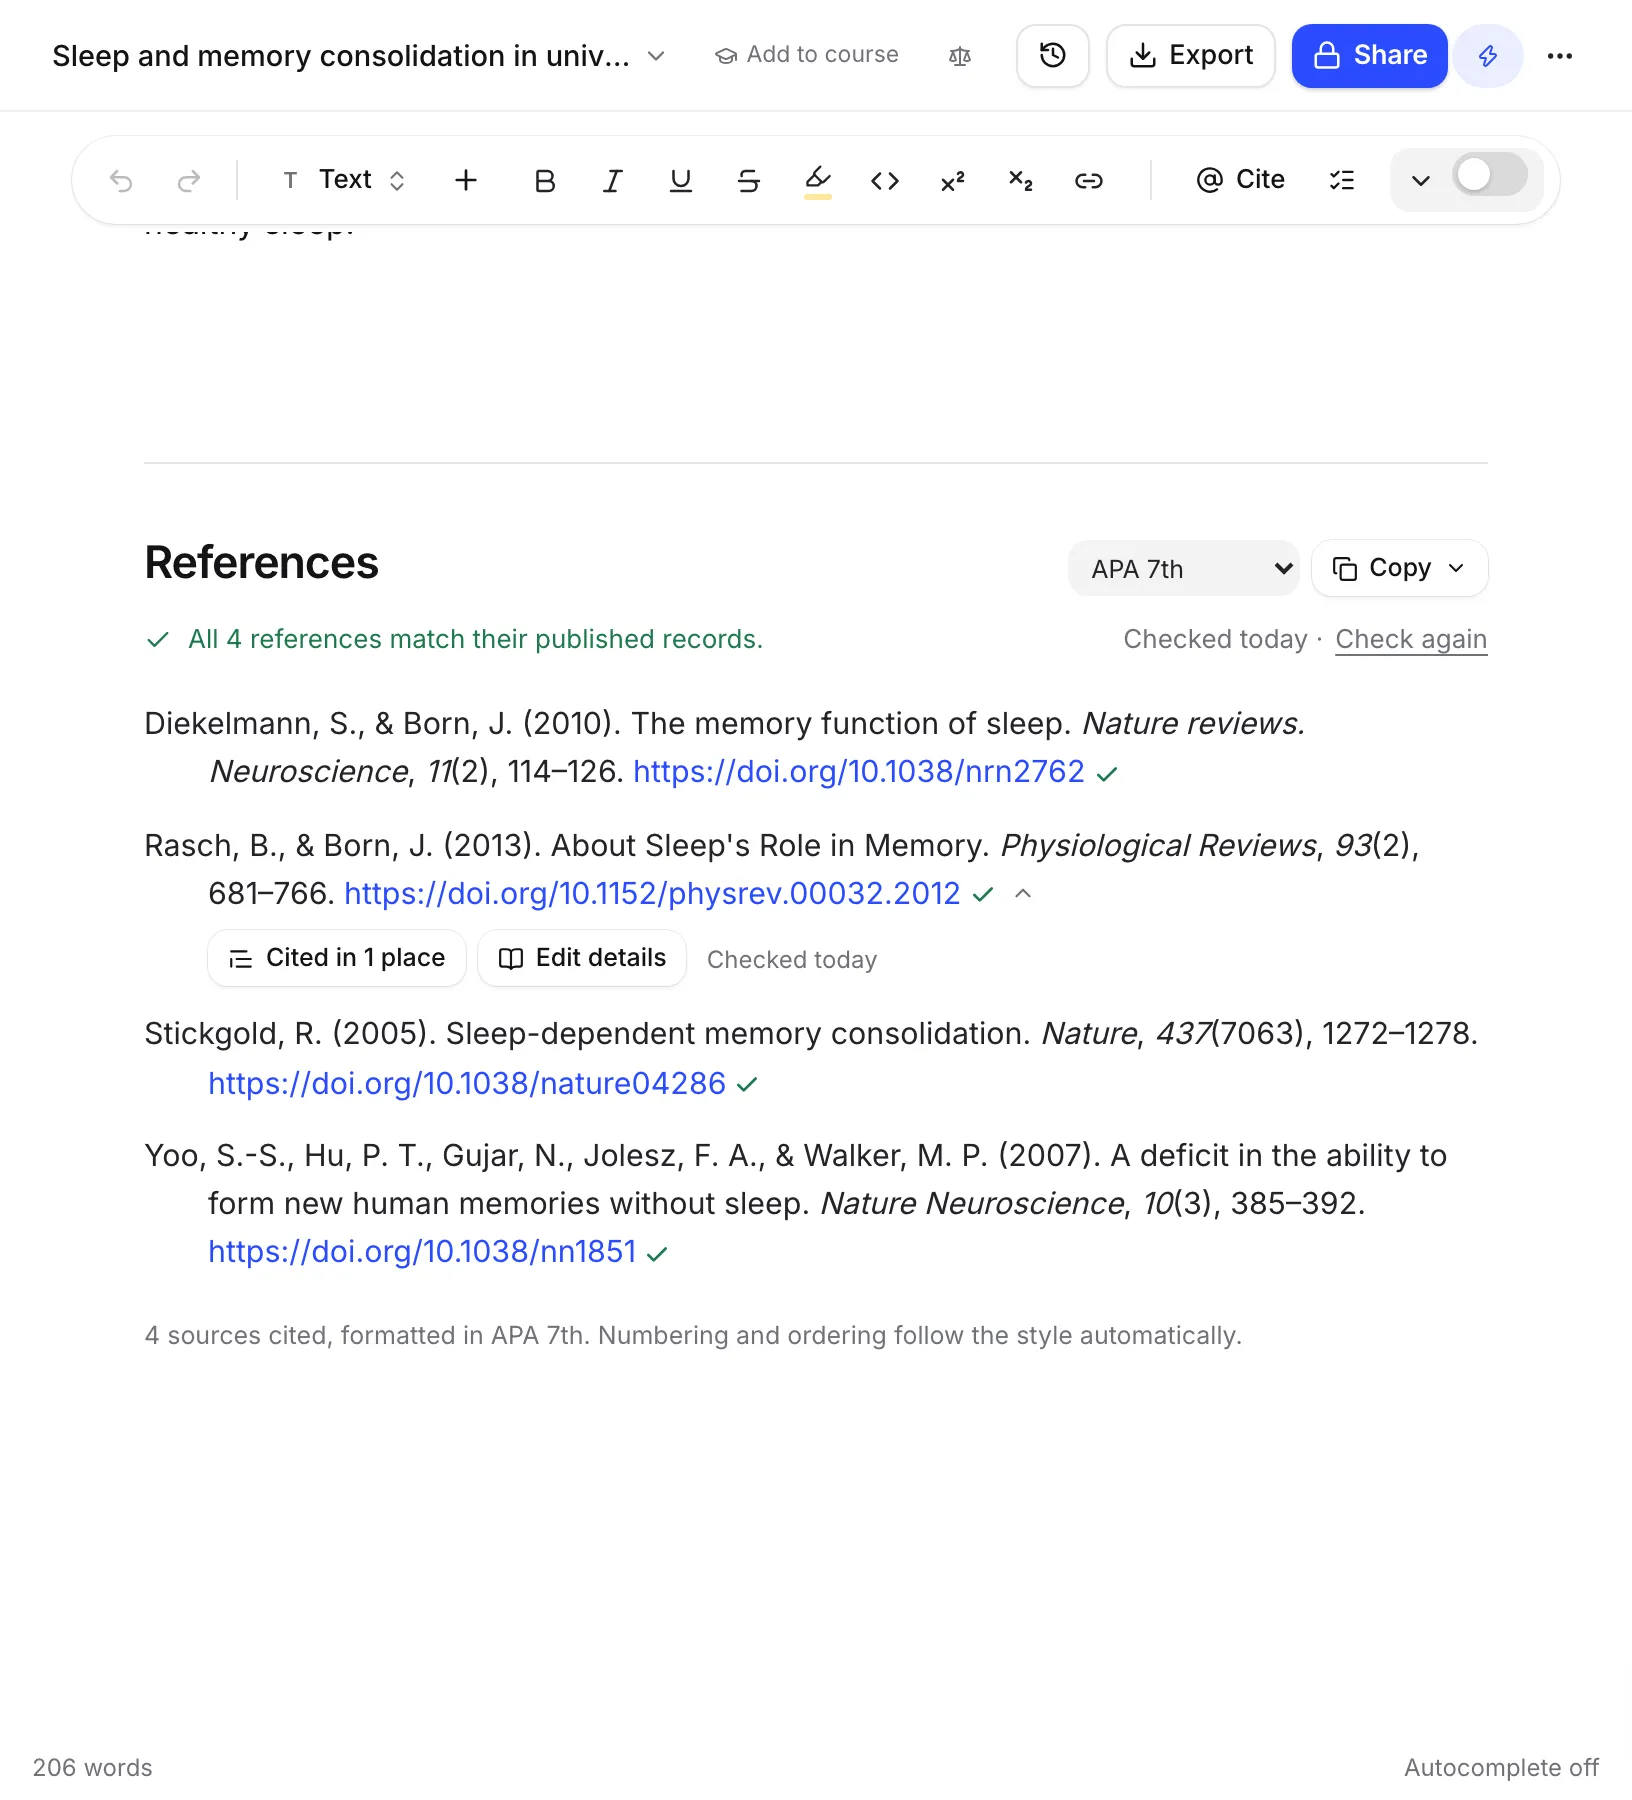
Task: Apply subscript formatting
Action: [x=1021, y=181]
